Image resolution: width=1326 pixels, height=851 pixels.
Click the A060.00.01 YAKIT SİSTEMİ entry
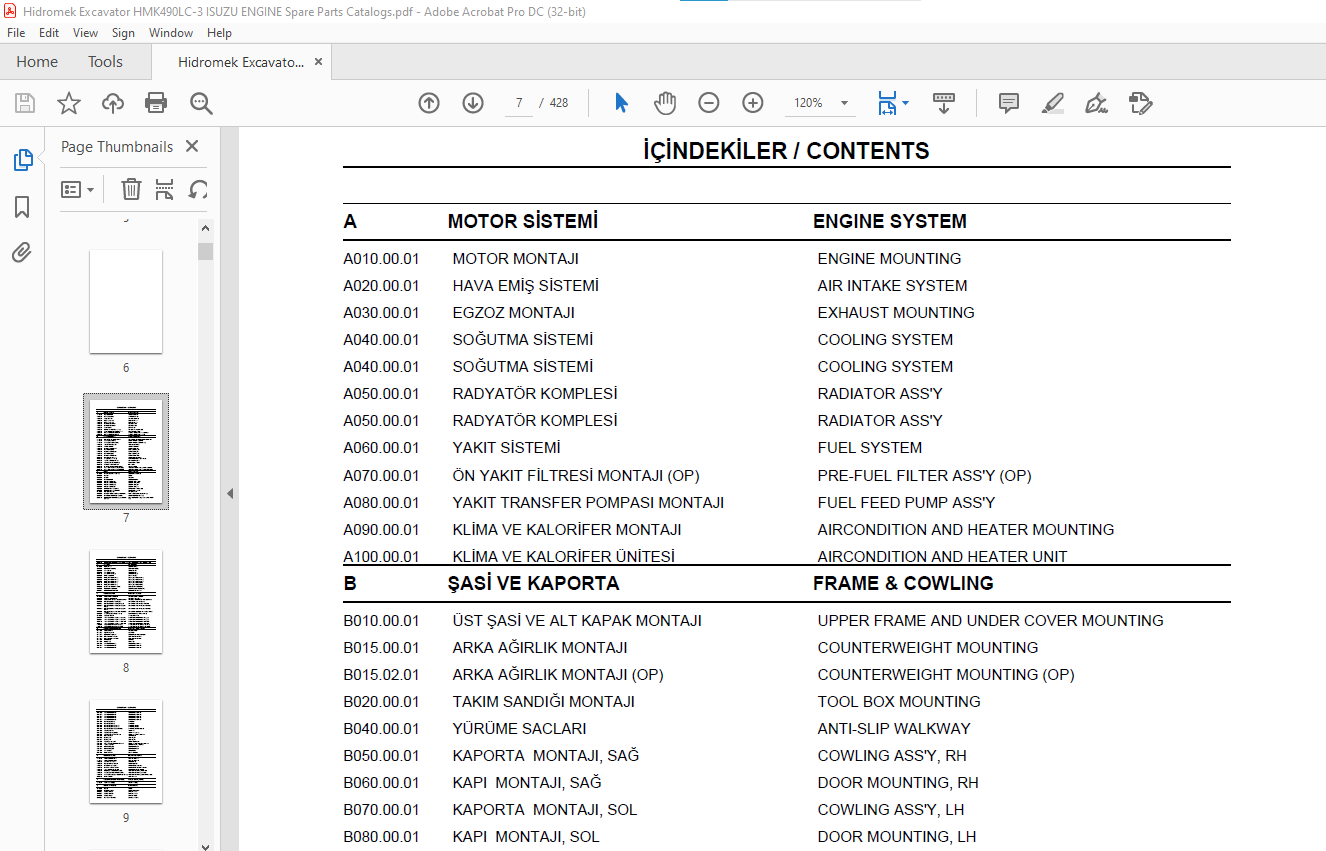(632, 447)
